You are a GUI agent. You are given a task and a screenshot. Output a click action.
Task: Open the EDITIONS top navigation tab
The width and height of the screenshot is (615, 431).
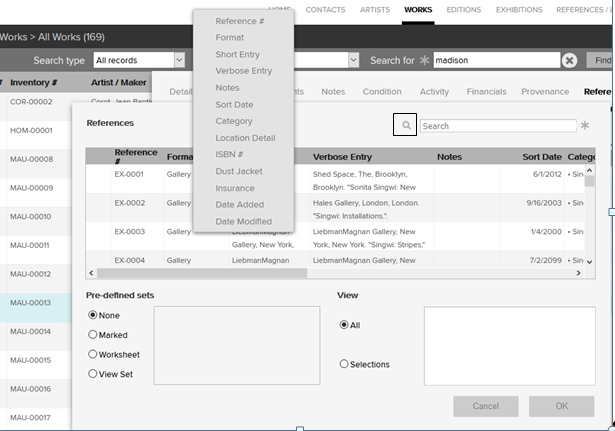pos(464,10)
